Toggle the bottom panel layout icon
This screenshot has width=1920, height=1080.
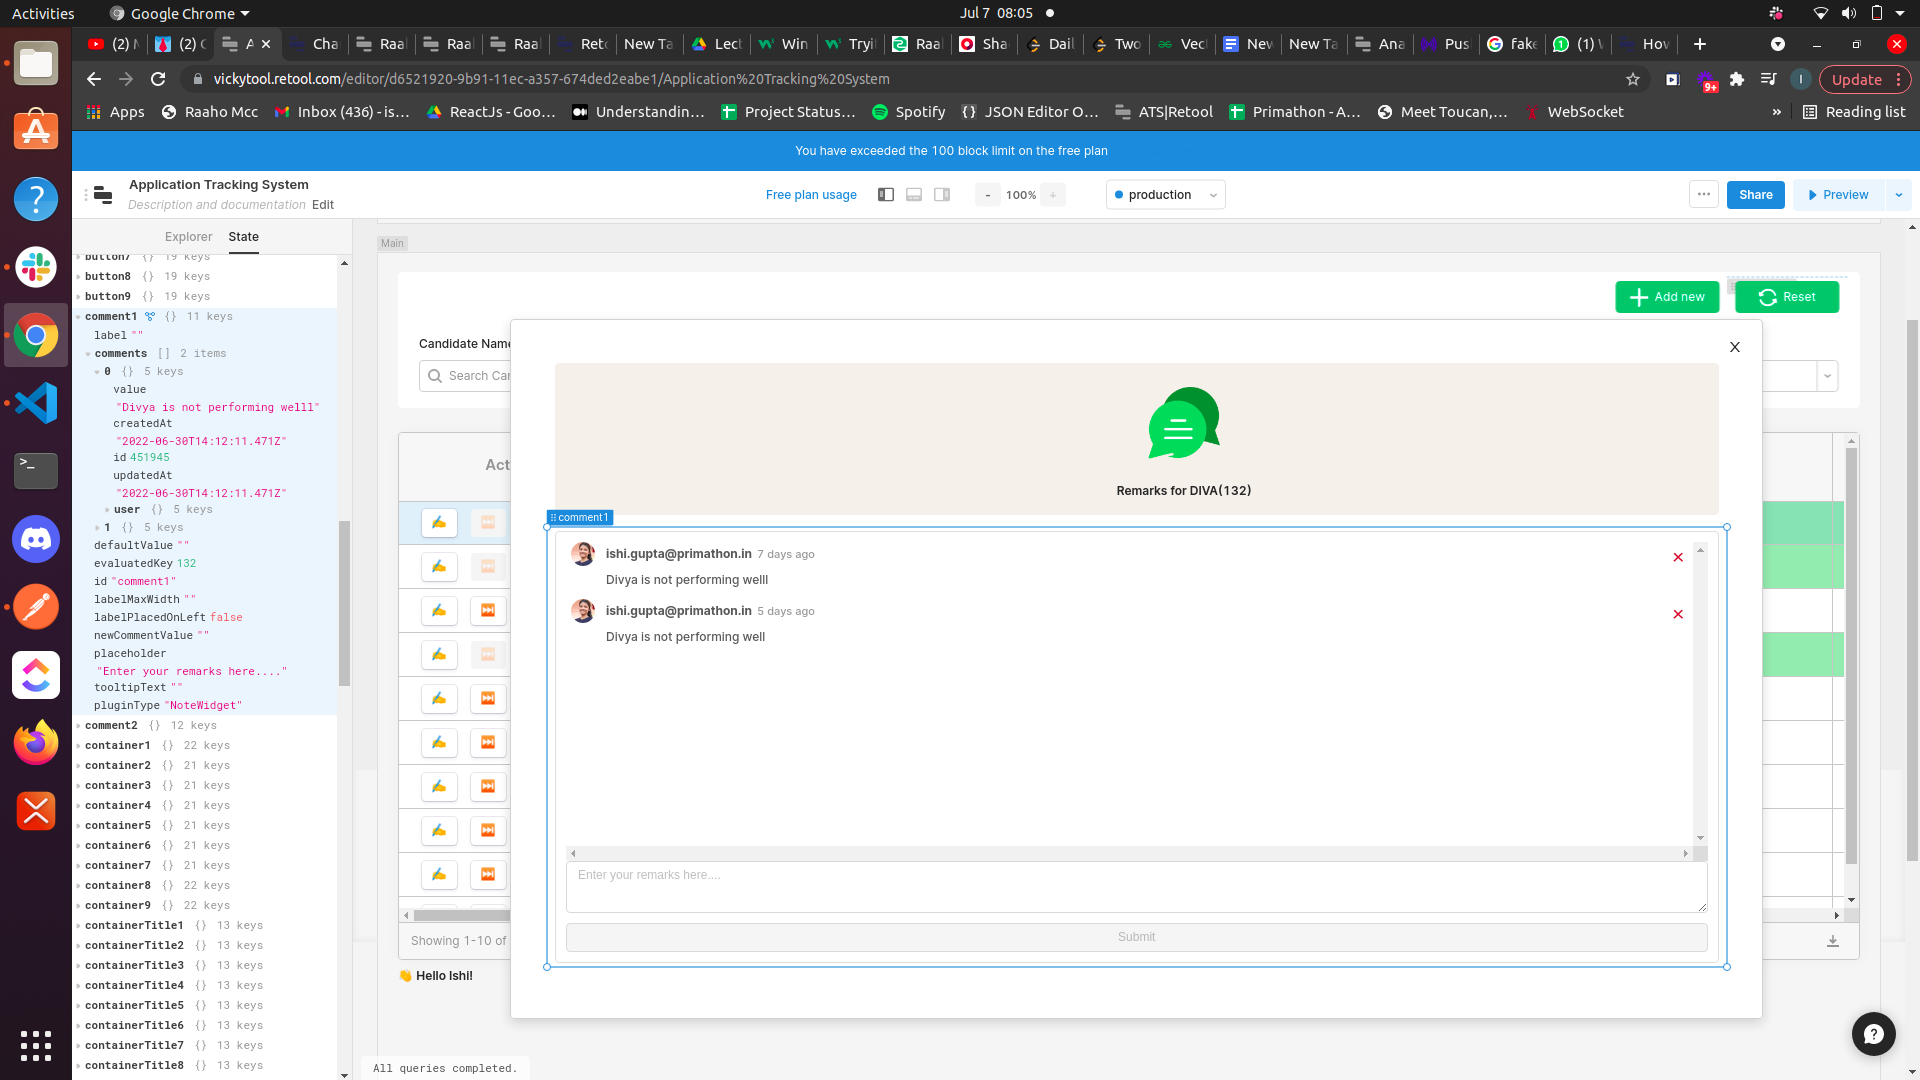914,195
